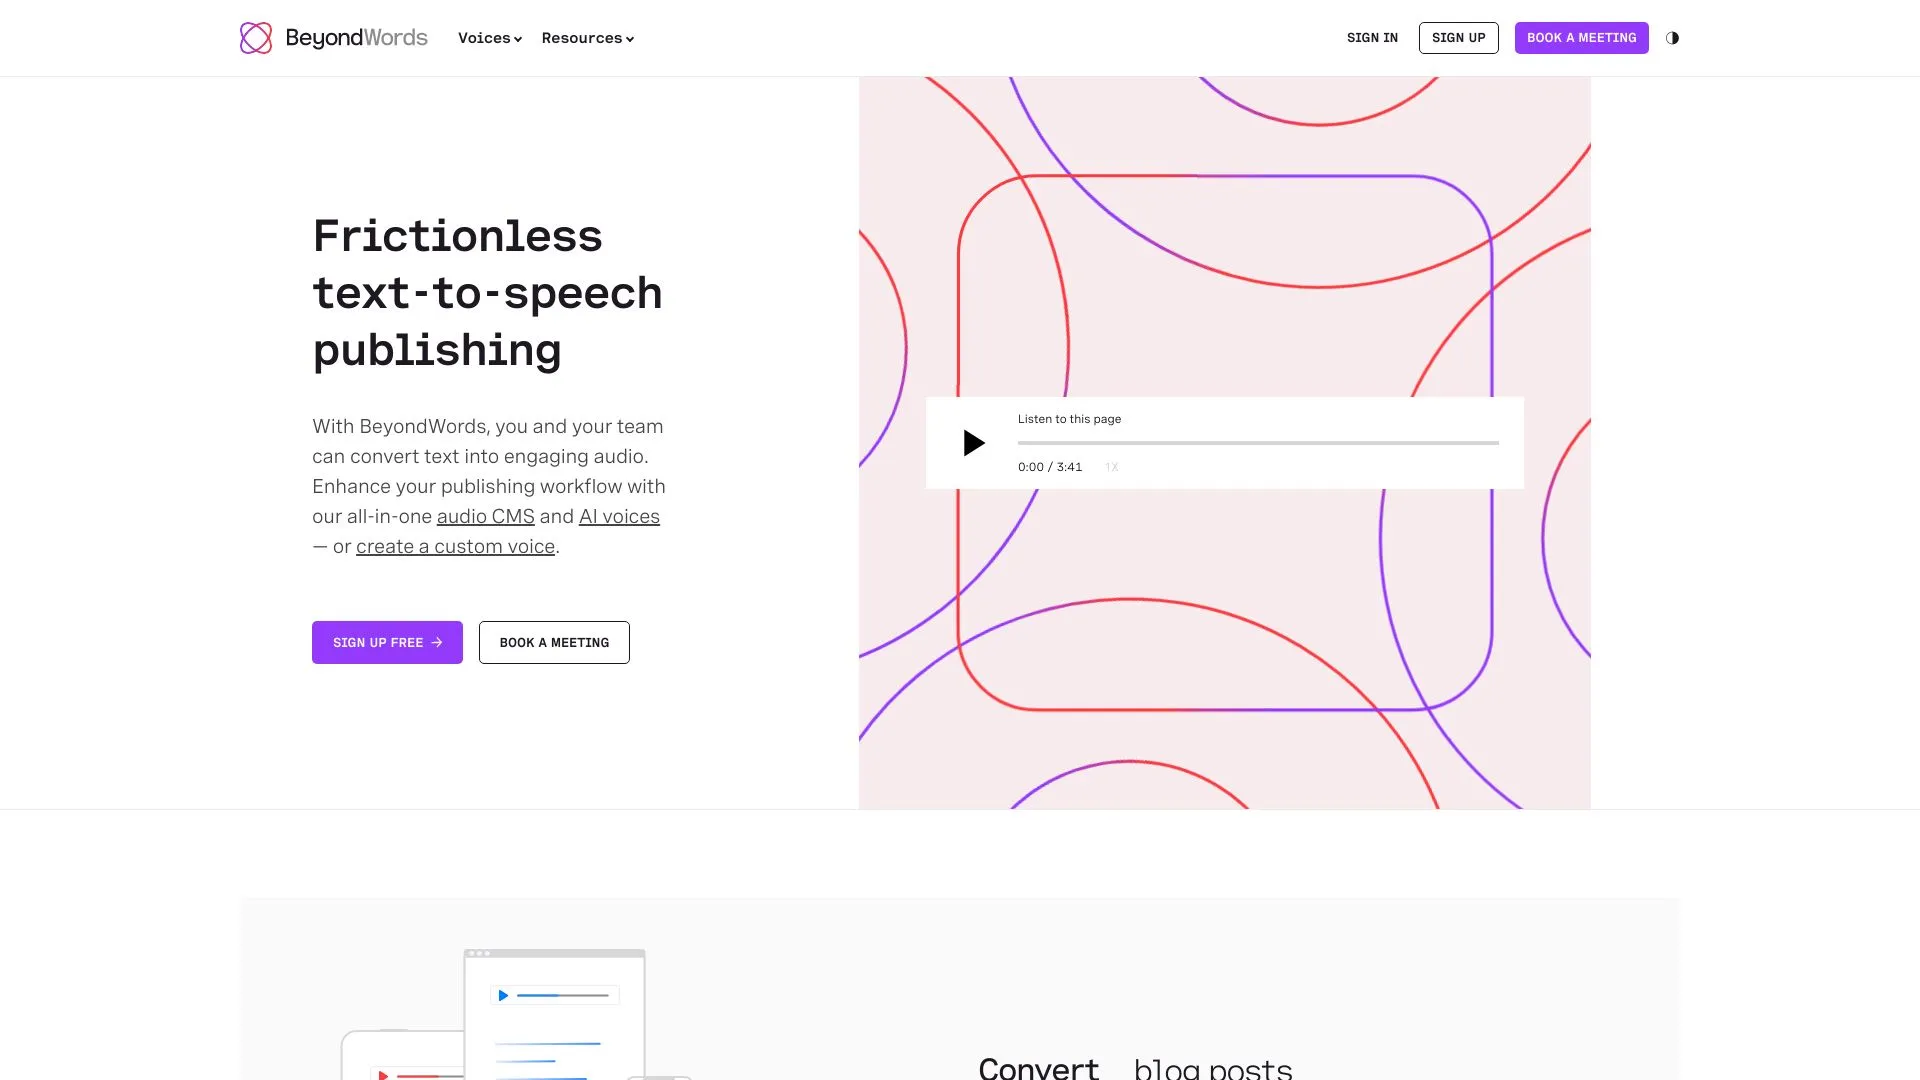Toggle dark mode with the contrast icon
Image resolution: width=1920 pixels, height=1080 pixels.
[1673, 38]
